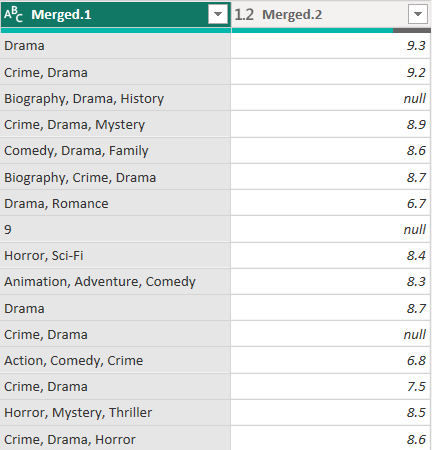Select the Crime, Drama, Horror cell

[x=115, y=439]
